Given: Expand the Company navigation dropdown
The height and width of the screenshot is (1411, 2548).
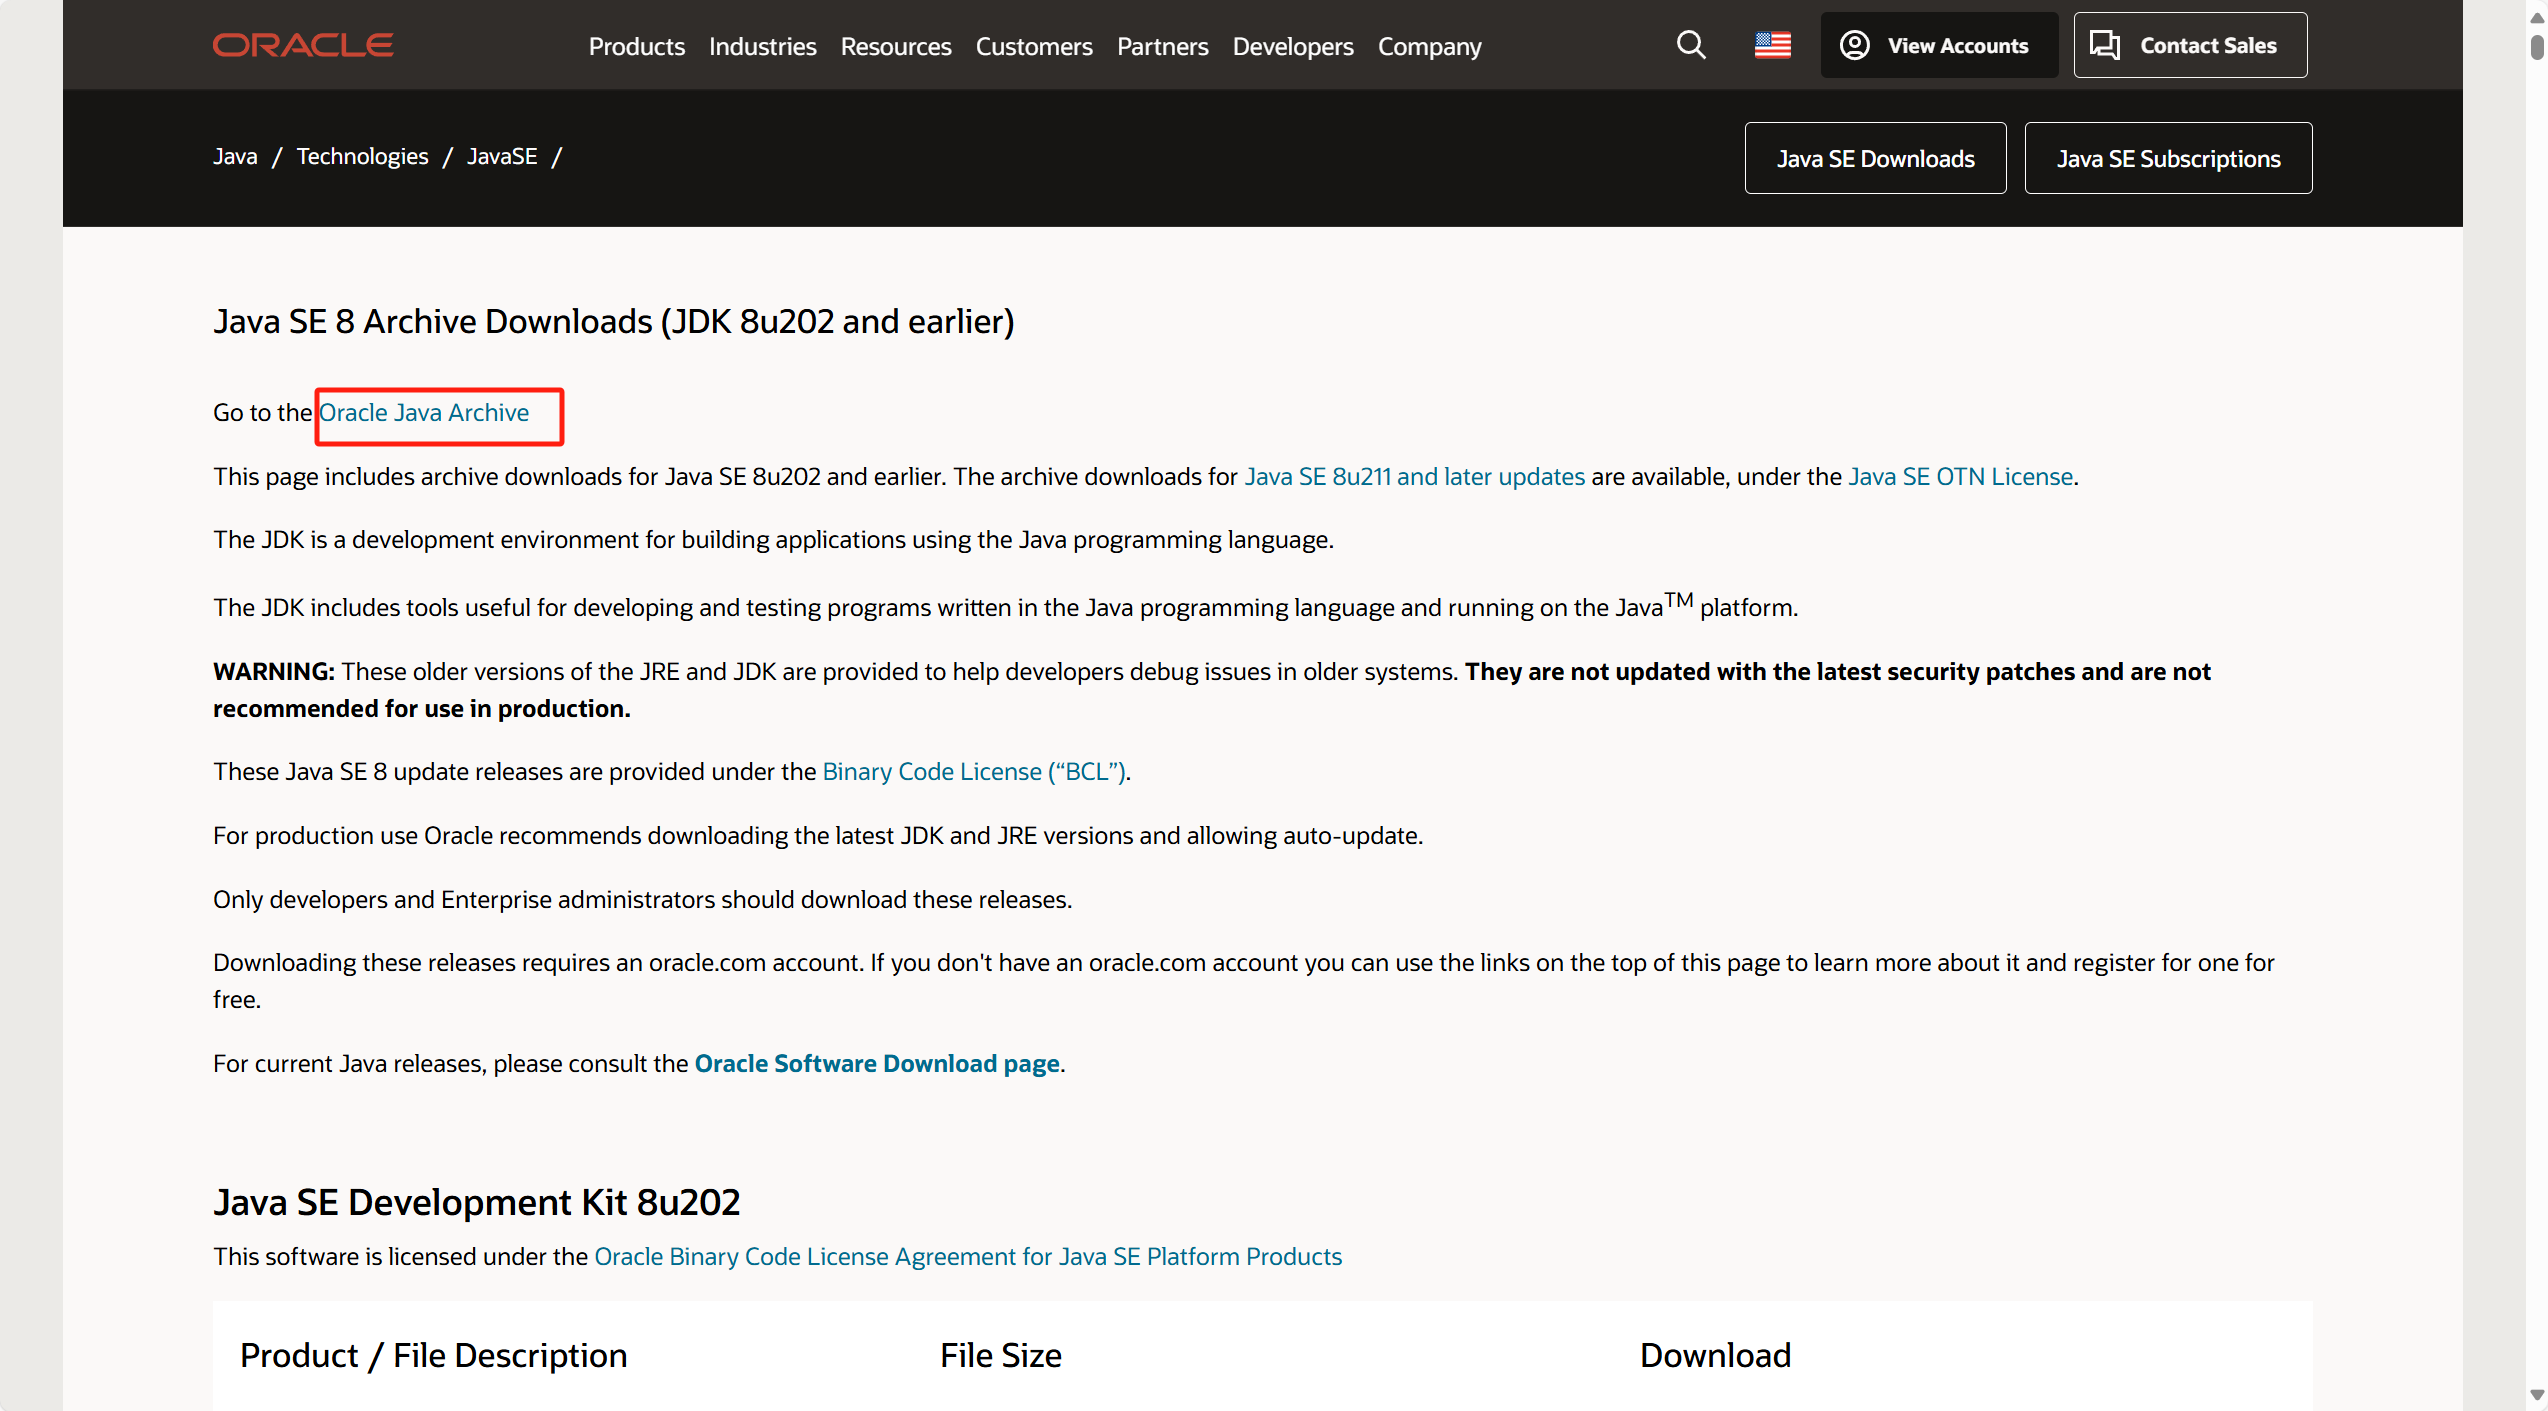Looking at the screenshot, I should click(x=1428, y=46).
